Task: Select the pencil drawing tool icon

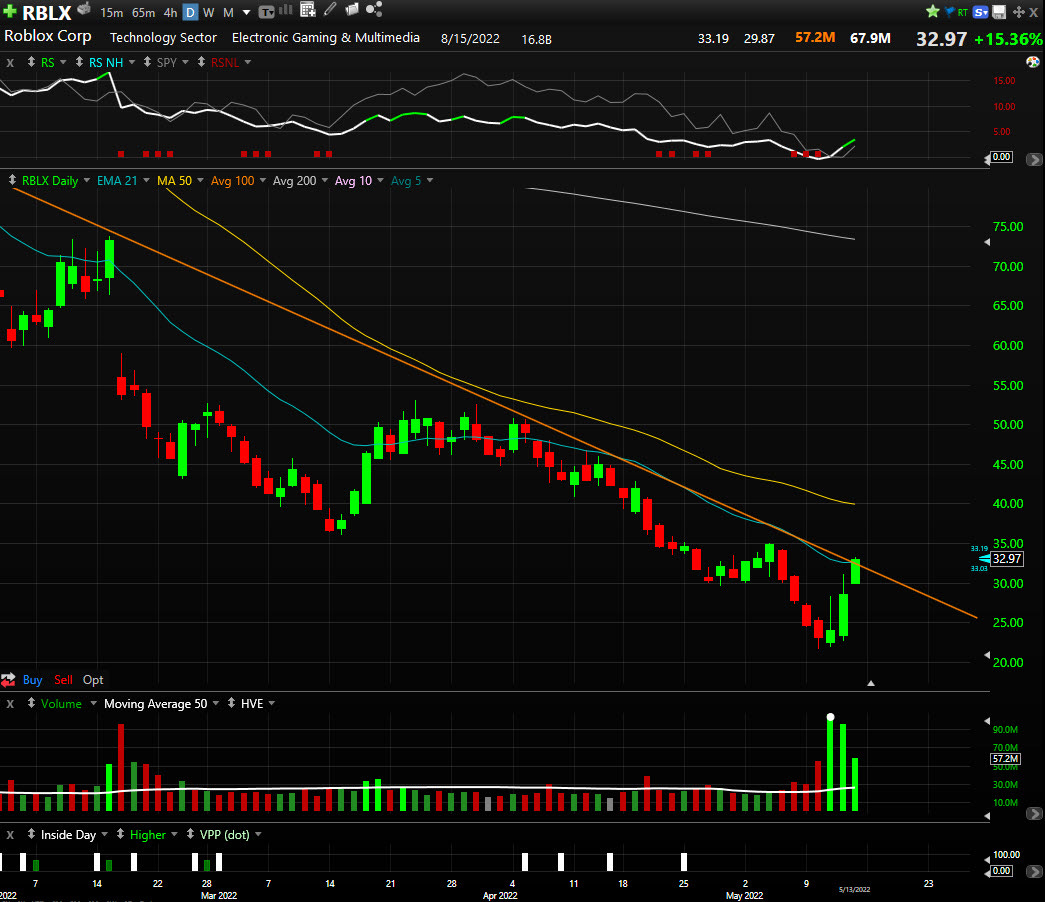Action: [x=330, y=9]
